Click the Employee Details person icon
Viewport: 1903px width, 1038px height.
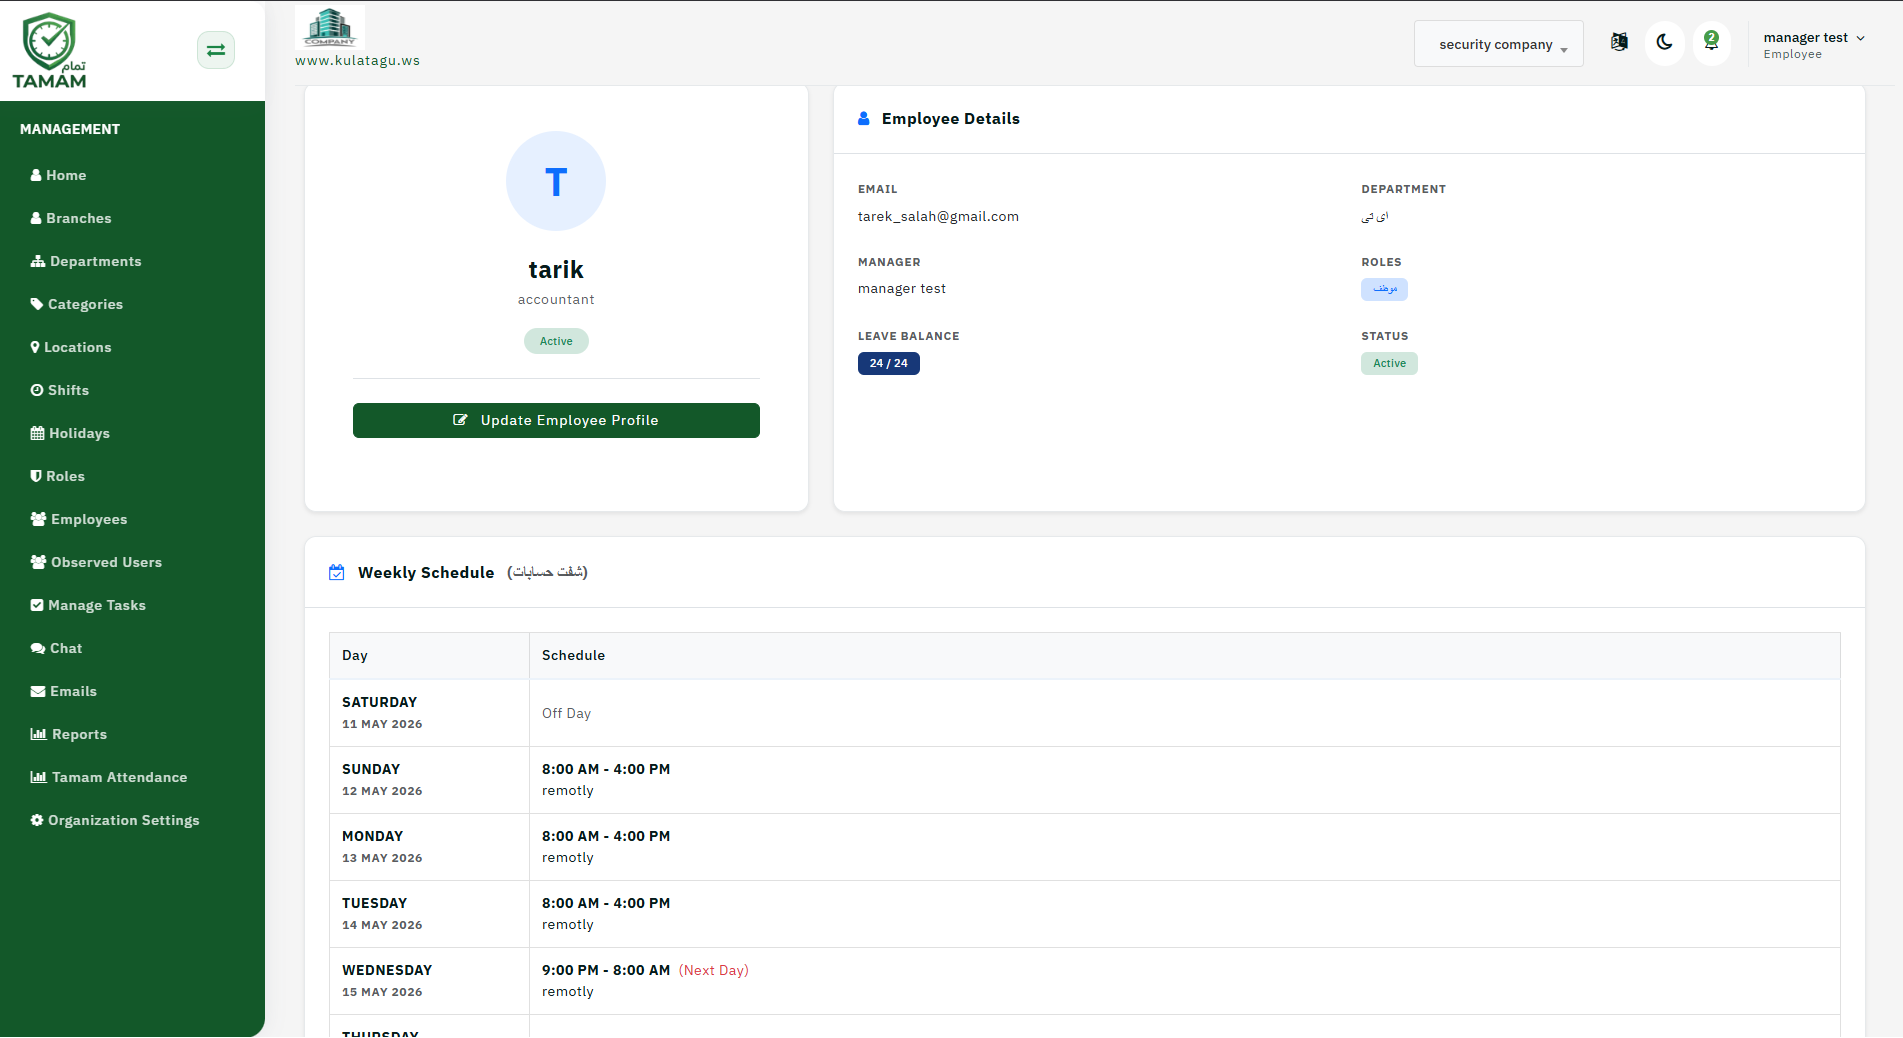(864, 118)
